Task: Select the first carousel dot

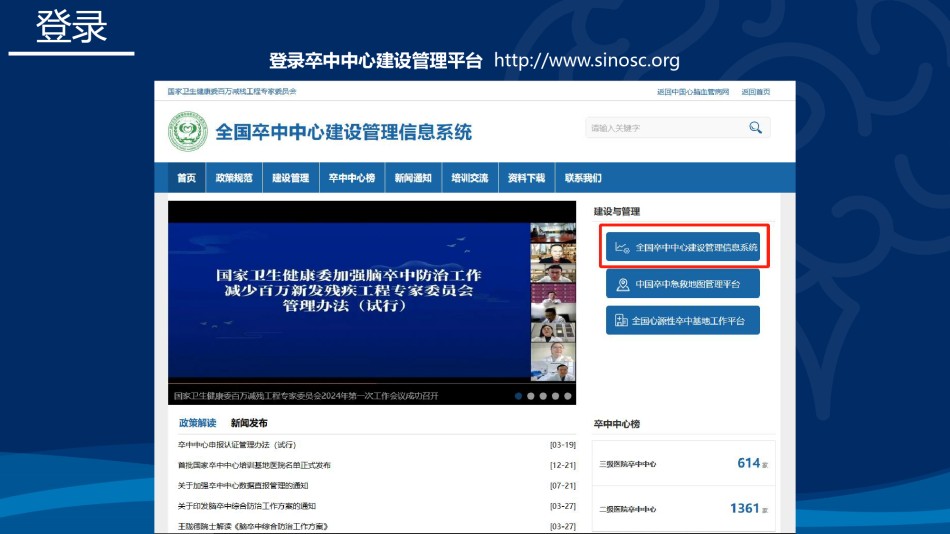Action: coord(518,396)
